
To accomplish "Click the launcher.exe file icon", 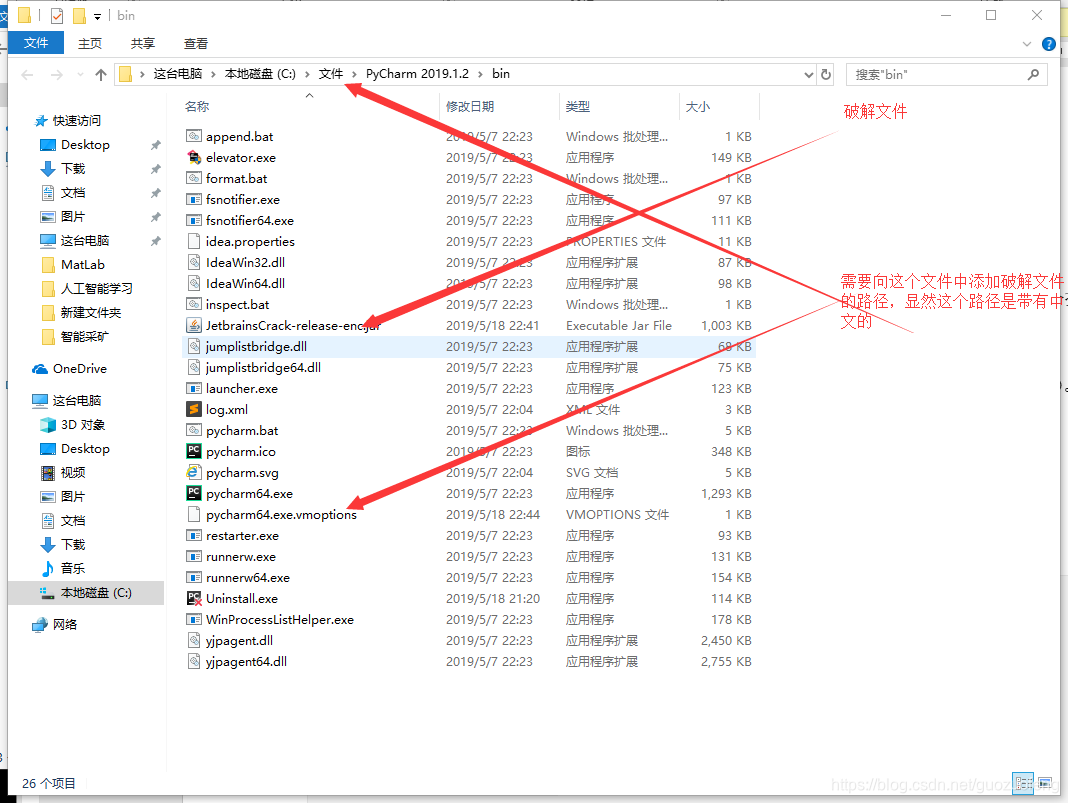I will (x=194, y=388).
